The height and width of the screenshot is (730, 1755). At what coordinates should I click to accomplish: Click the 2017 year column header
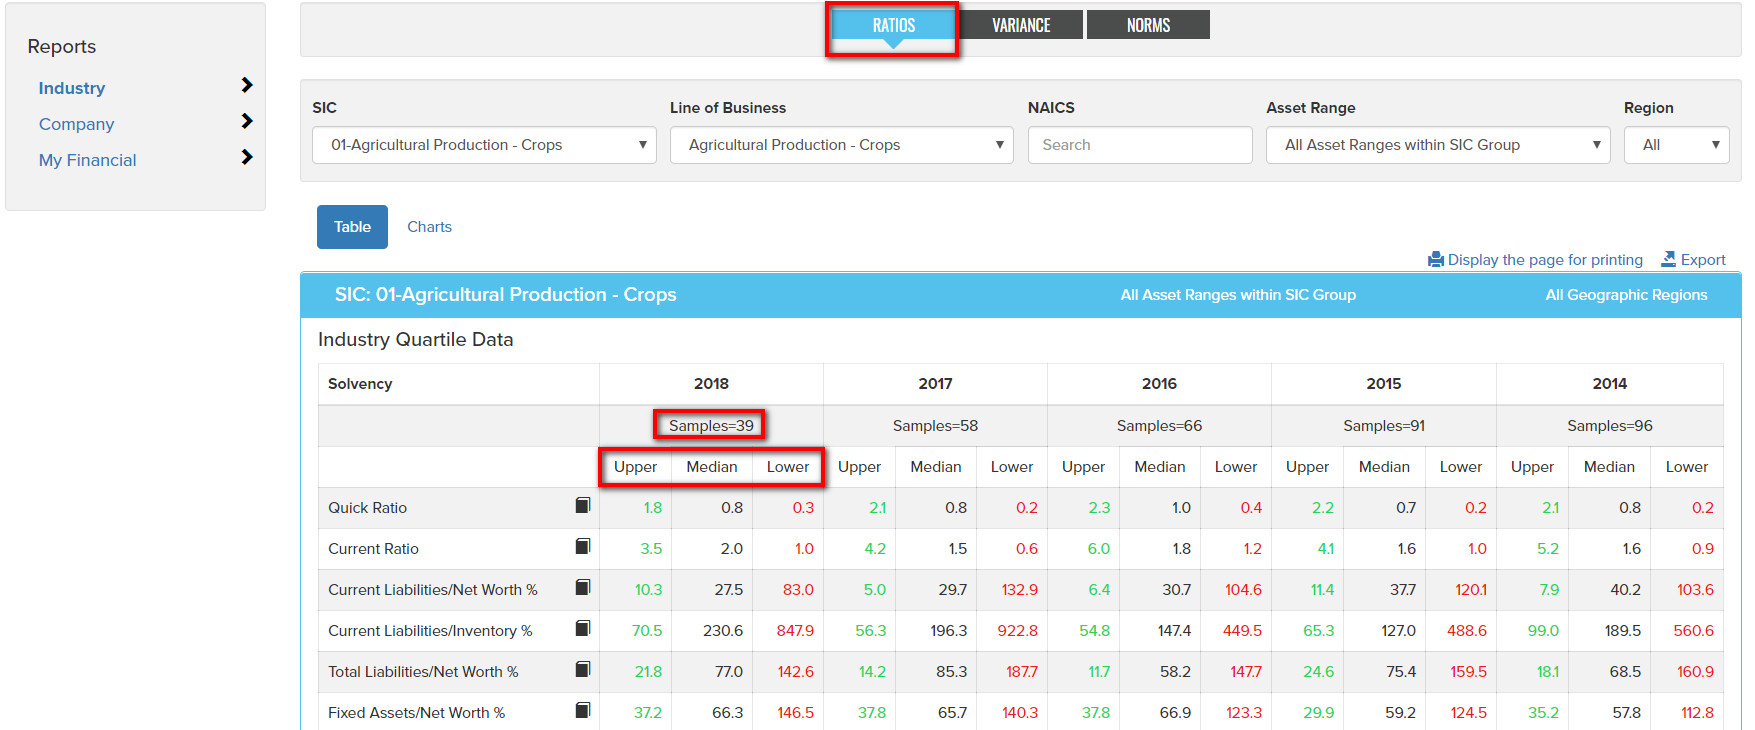click(935, 384)
